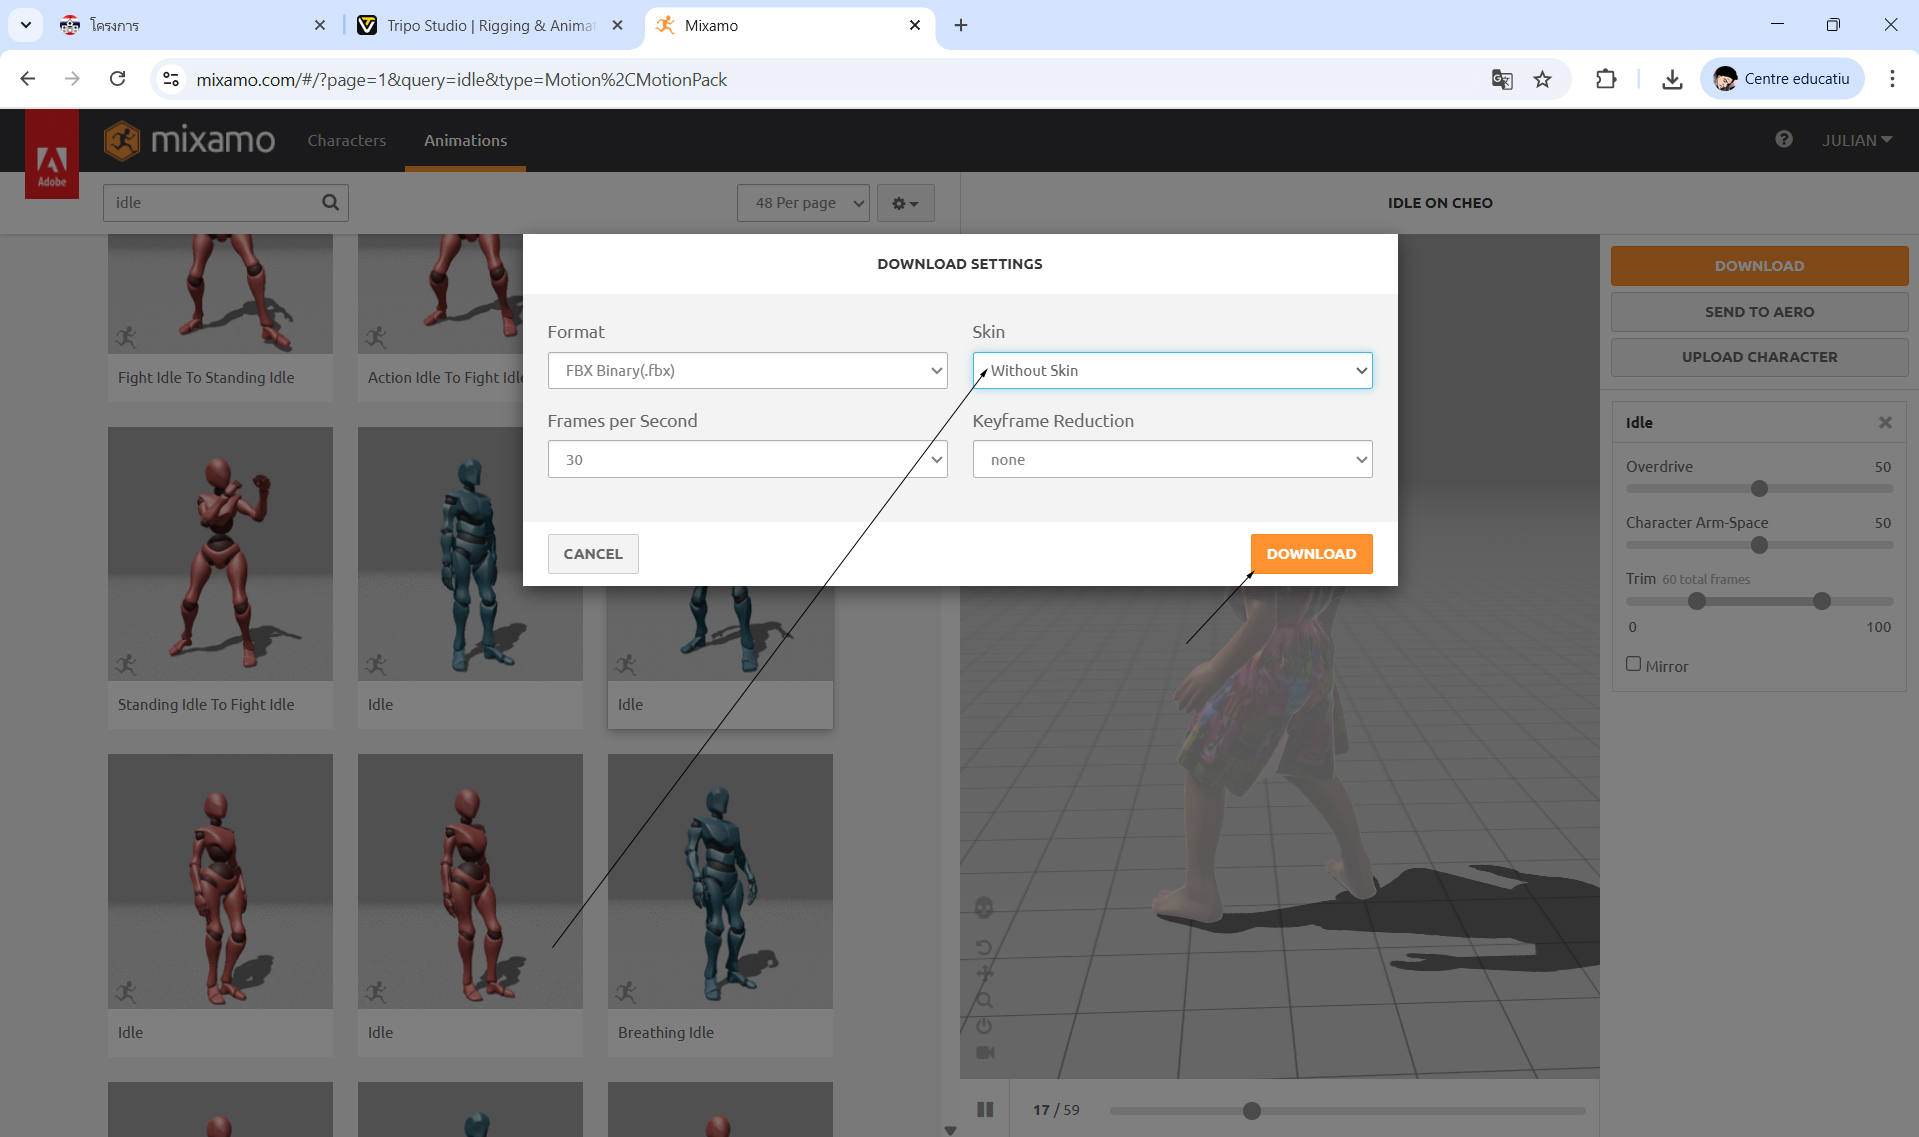
Task: Click the Overdrive slider handle
Action: 1760,489
